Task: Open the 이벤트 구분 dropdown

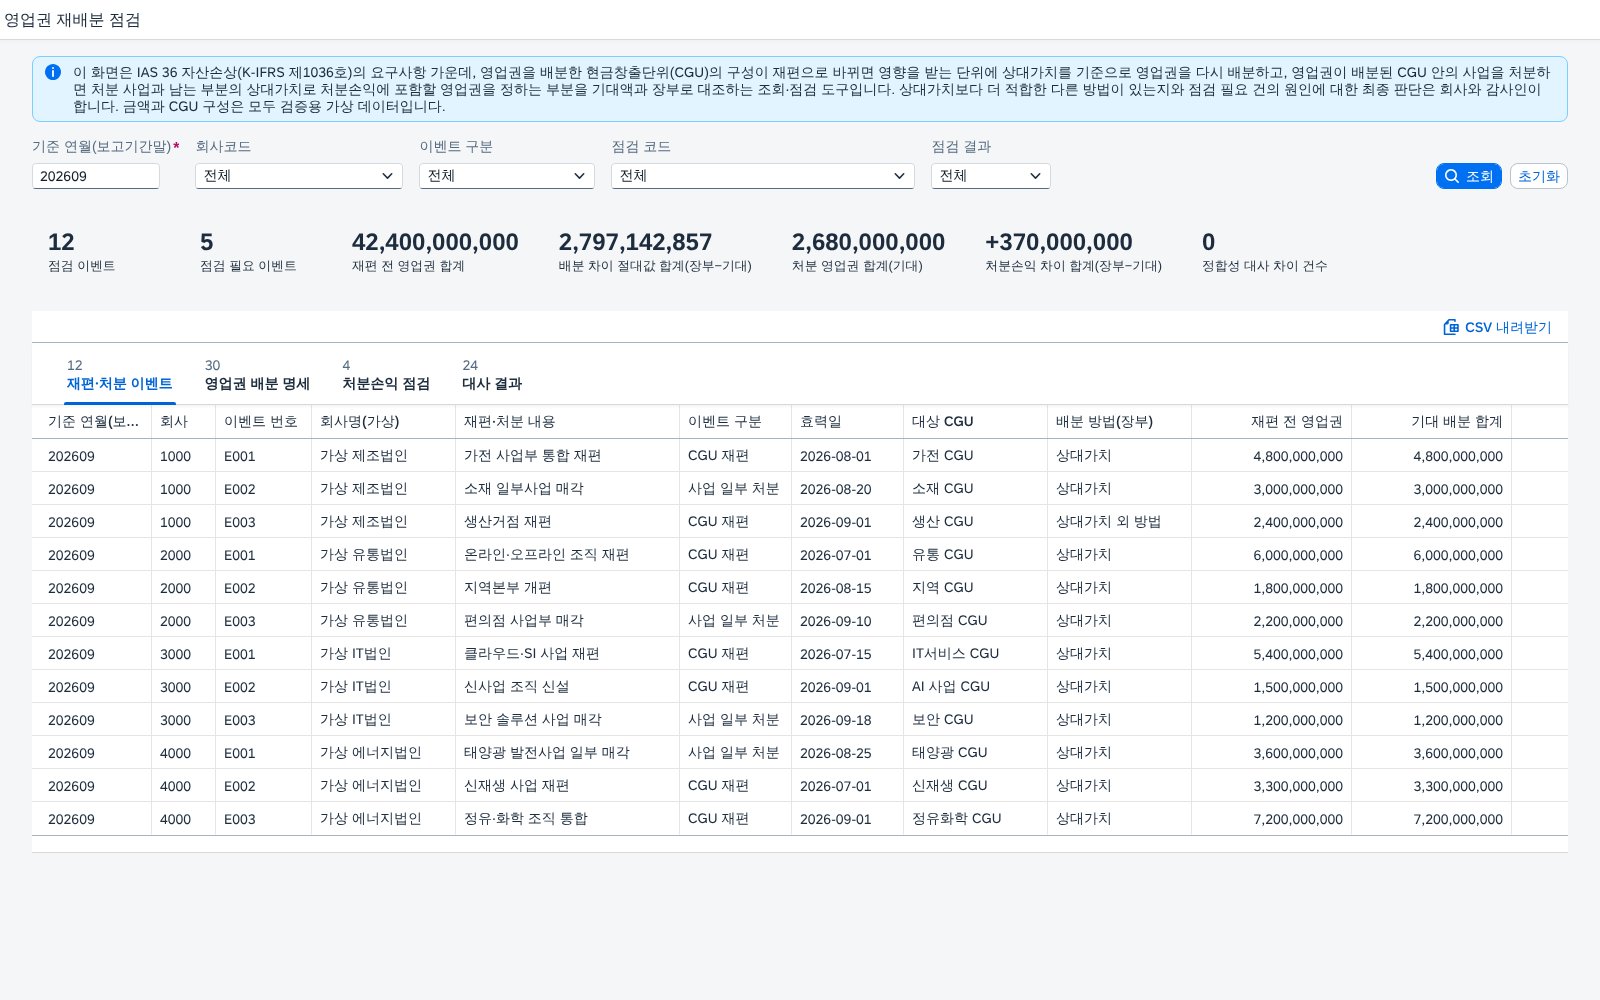Action: [507, 176]
